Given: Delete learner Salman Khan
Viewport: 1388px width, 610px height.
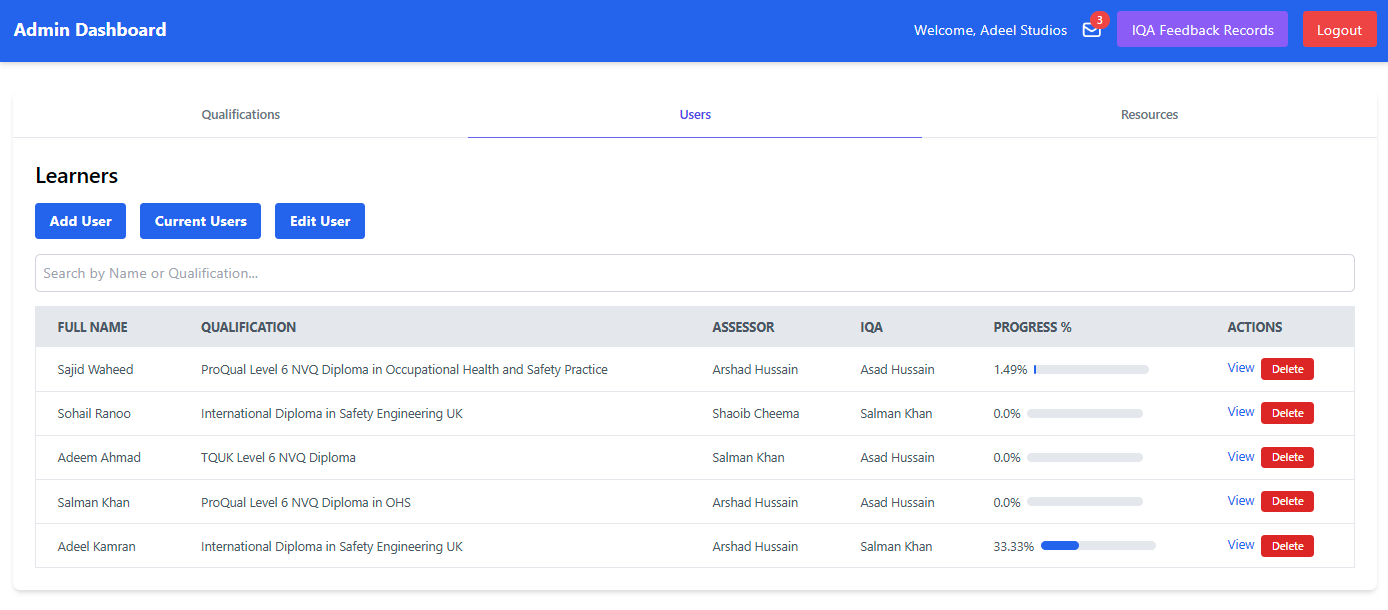Looking at the screenshot, I should coord(1287,501).
